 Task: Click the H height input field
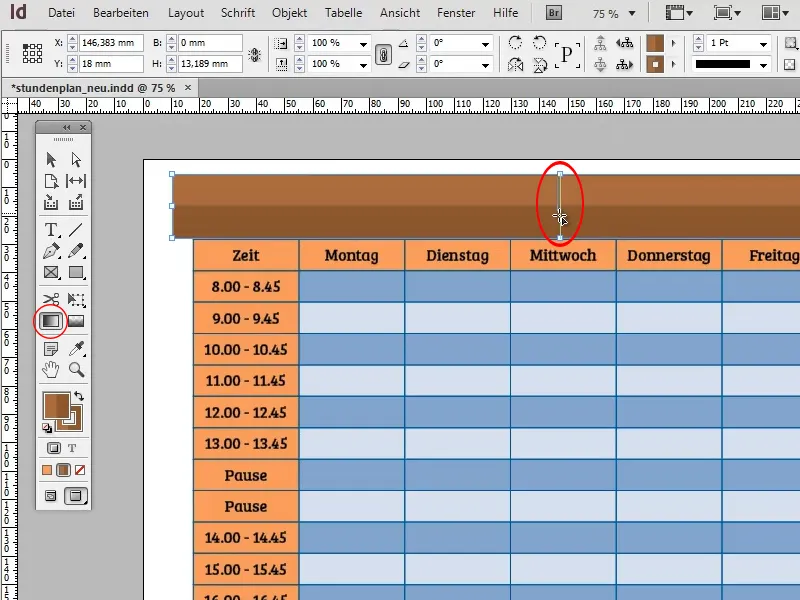(210, 64)
